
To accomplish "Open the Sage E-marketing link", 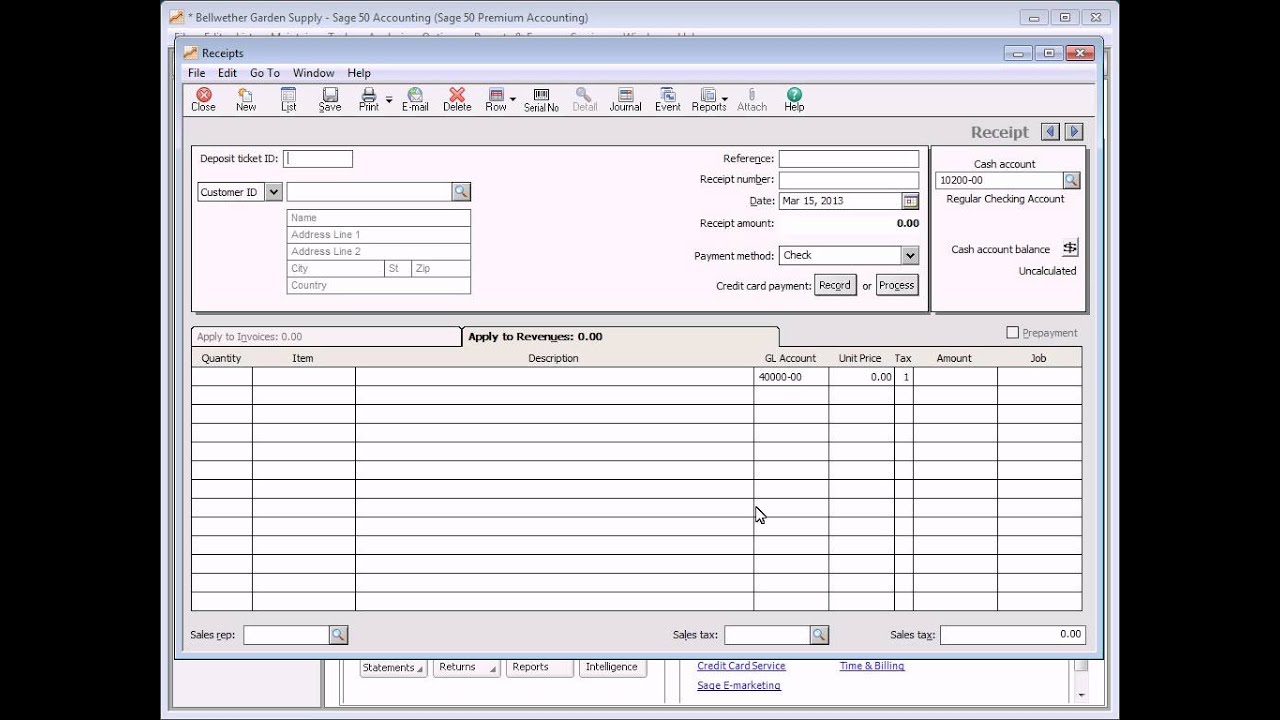I will [739, 685].
